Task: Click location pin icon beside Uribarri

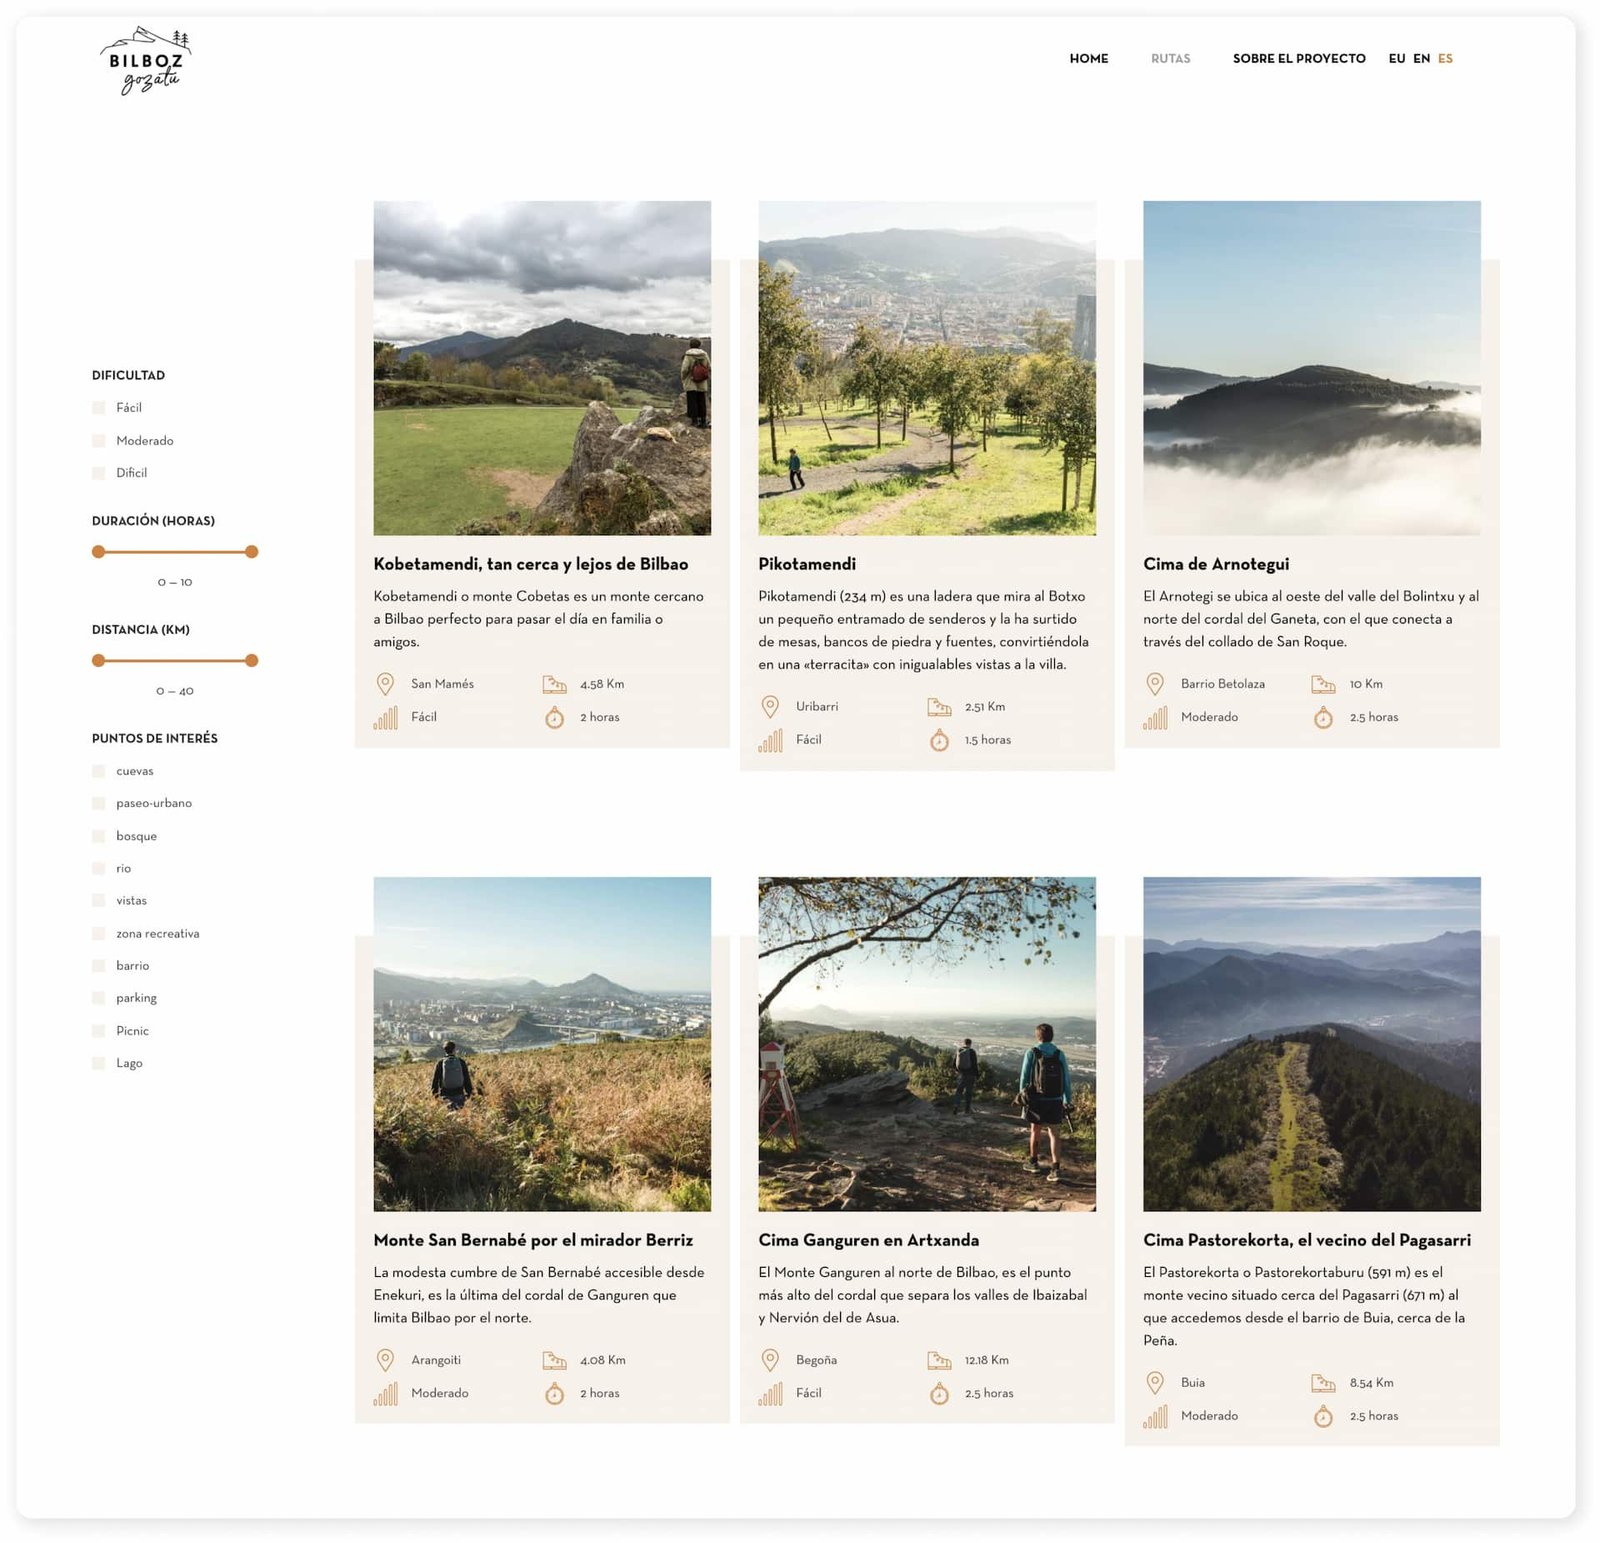Action: [770, 707]
